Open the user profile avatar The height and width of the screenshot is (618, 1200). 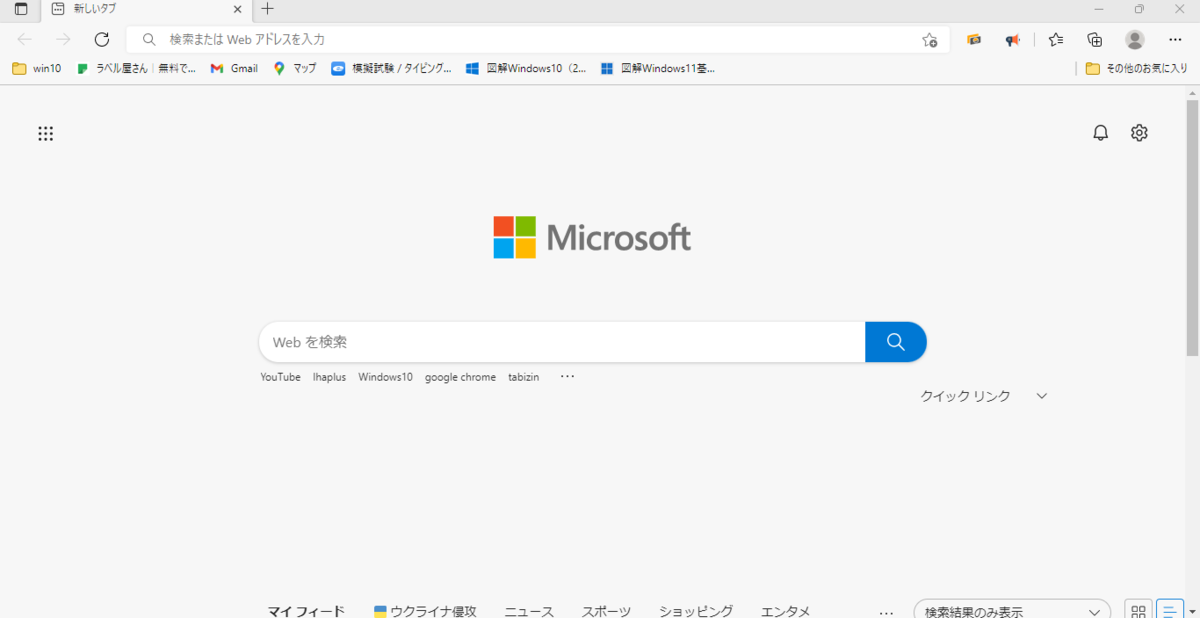[x=1135, y=40]
